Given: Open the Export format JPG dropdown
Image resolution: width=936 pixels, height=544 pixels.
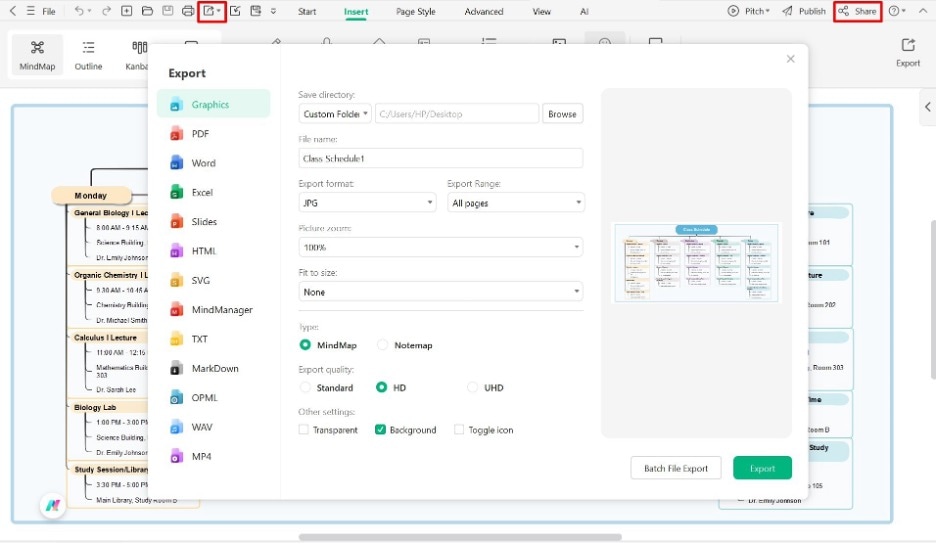Looking at the screenshot, I should tap(367, 202).
